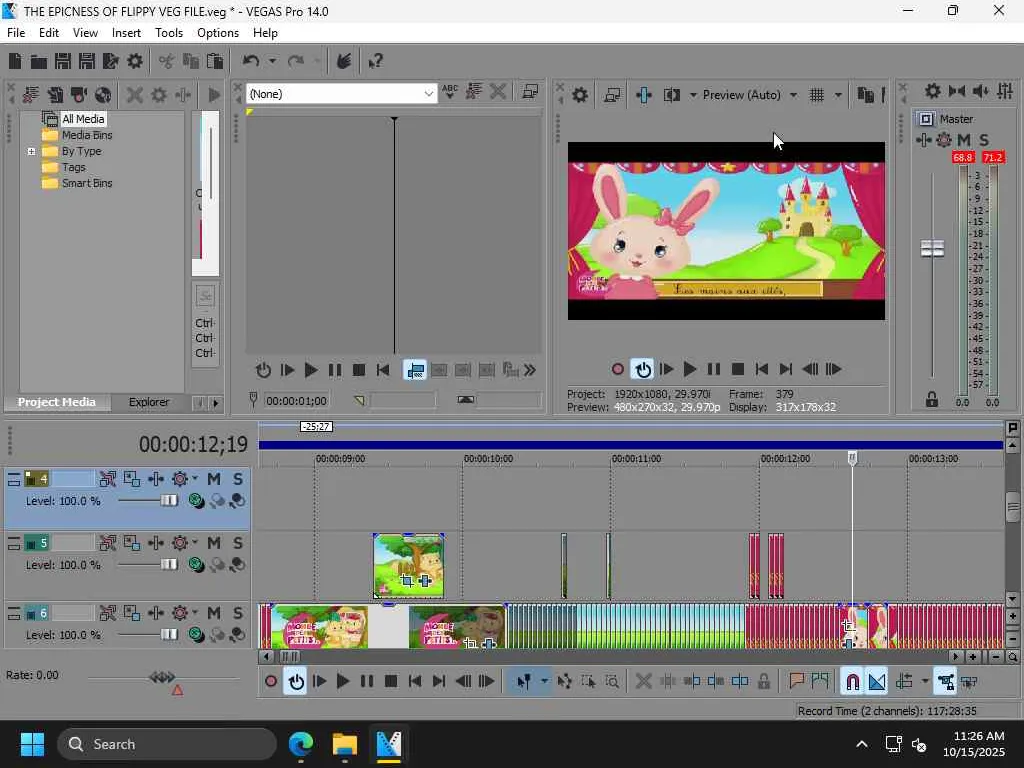Open Auto Ripple mode dropdown arrow

(925, 681)
